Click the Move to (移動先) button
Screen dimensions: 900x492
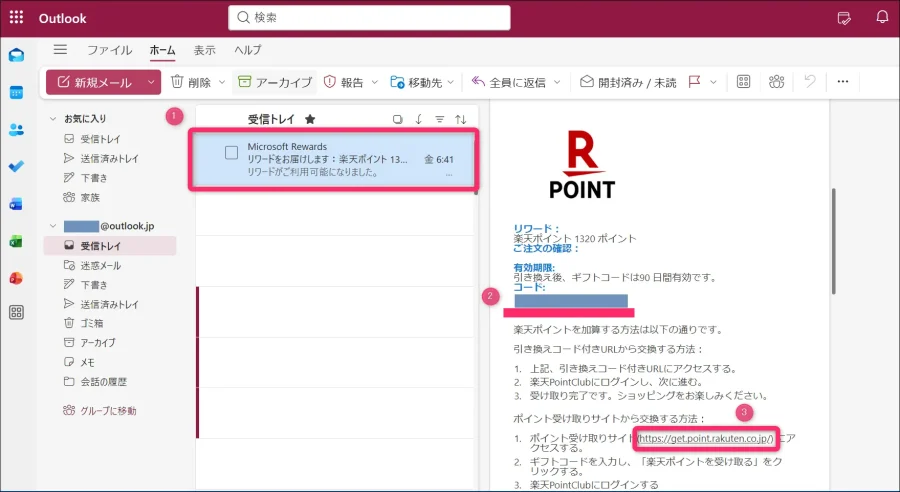416,82
